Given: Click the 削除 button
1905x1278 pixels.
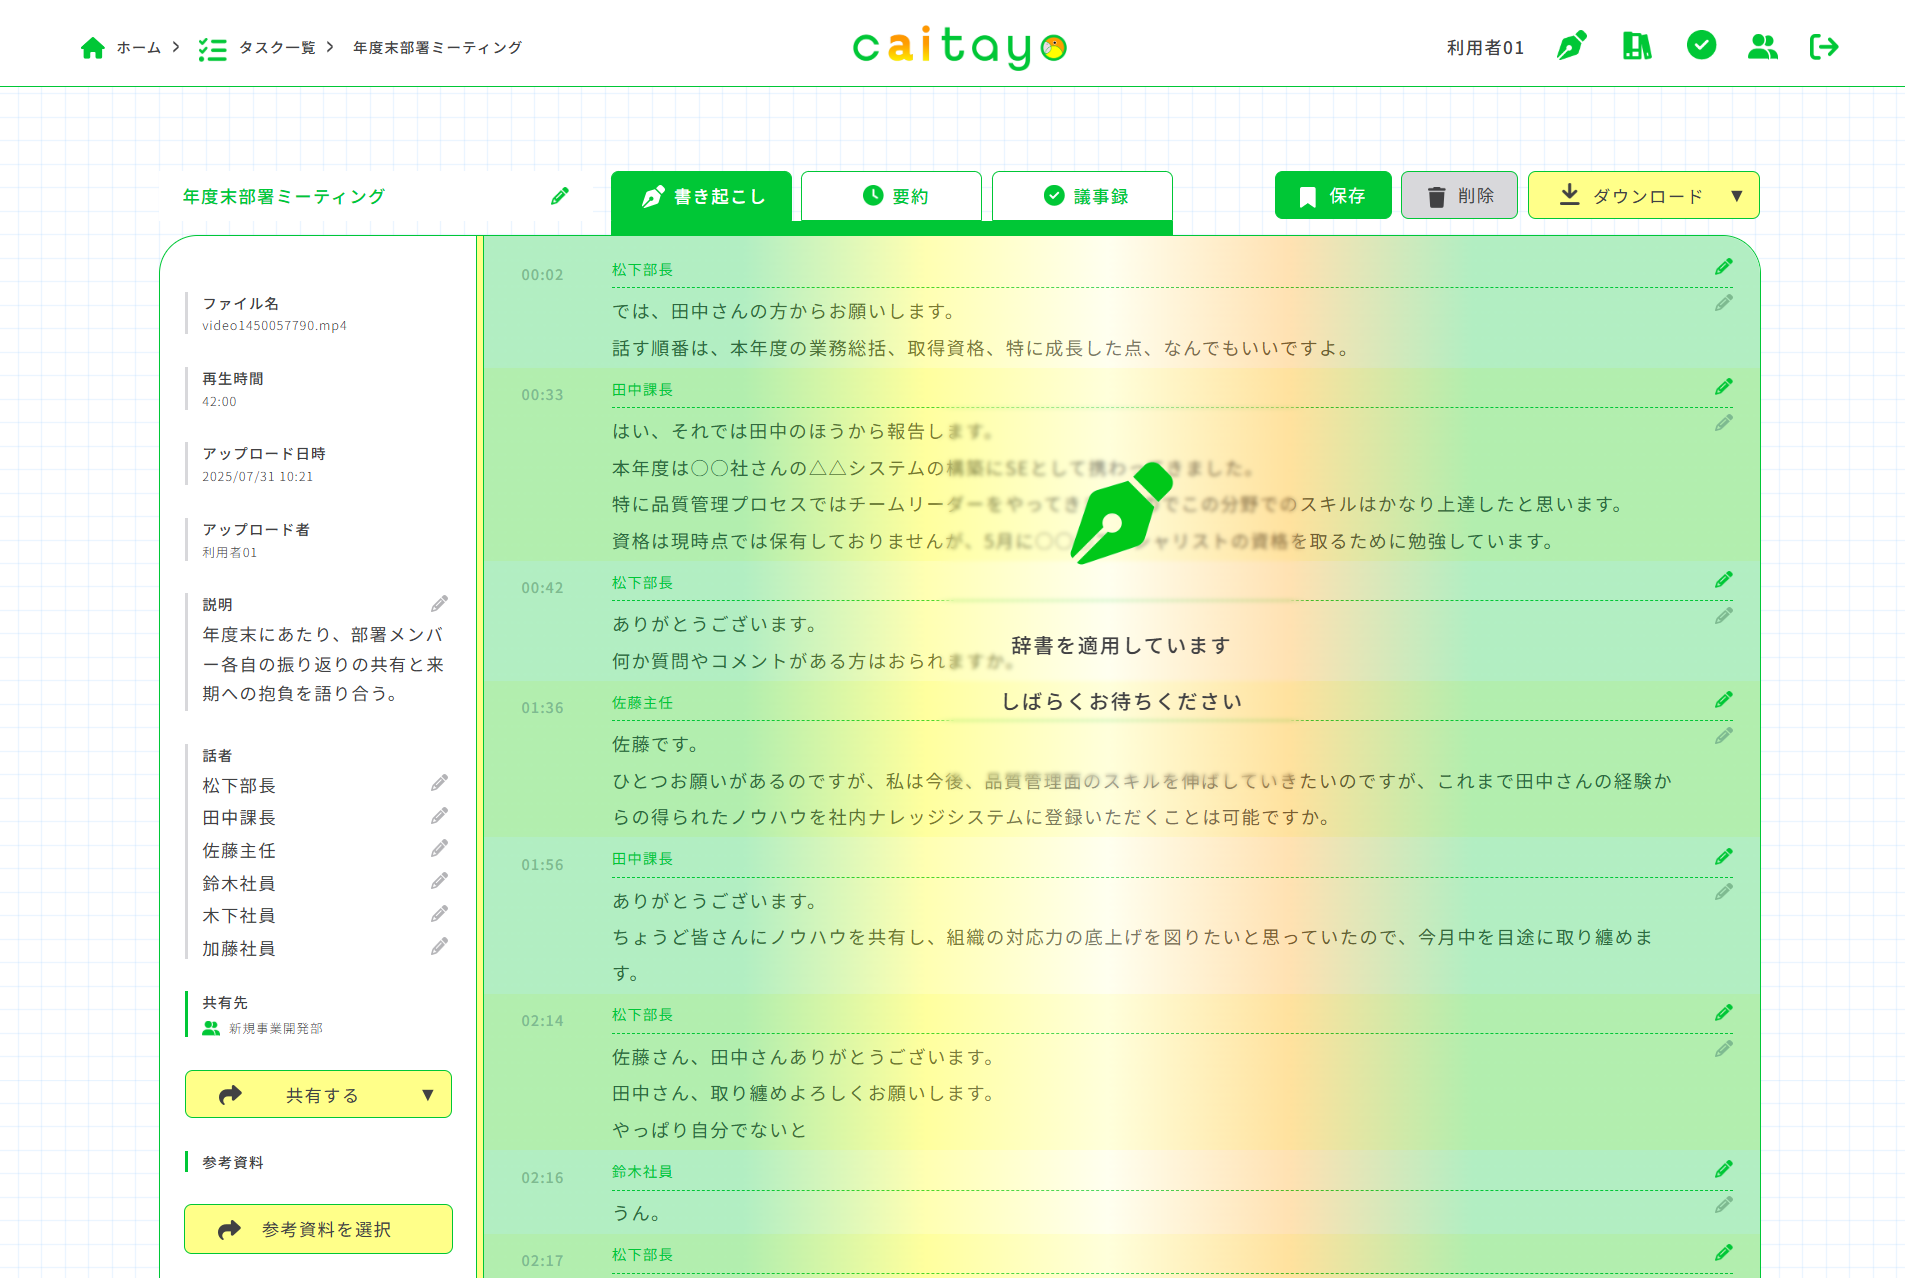Looking at the screenshot, I should click(1459, 196).
